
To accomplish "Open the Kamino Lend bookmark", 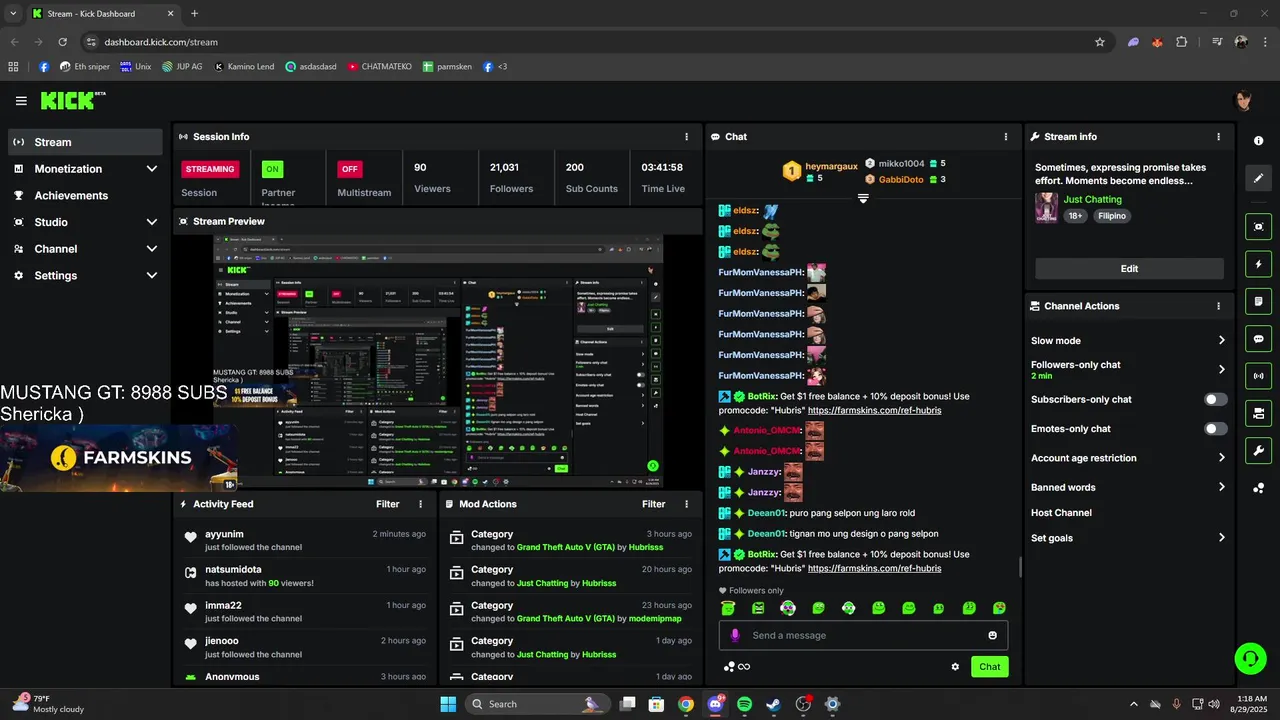I will (x=244, y=67).
